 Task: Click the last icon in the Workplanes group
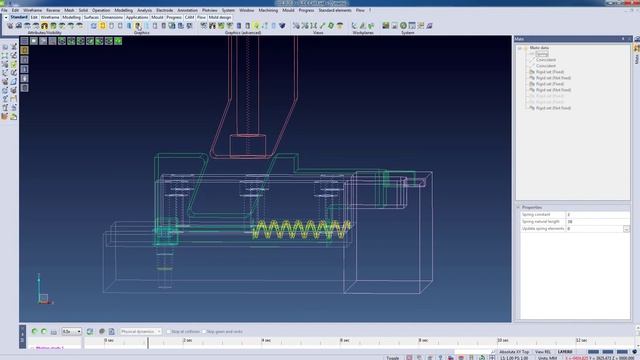pos(371,26)
